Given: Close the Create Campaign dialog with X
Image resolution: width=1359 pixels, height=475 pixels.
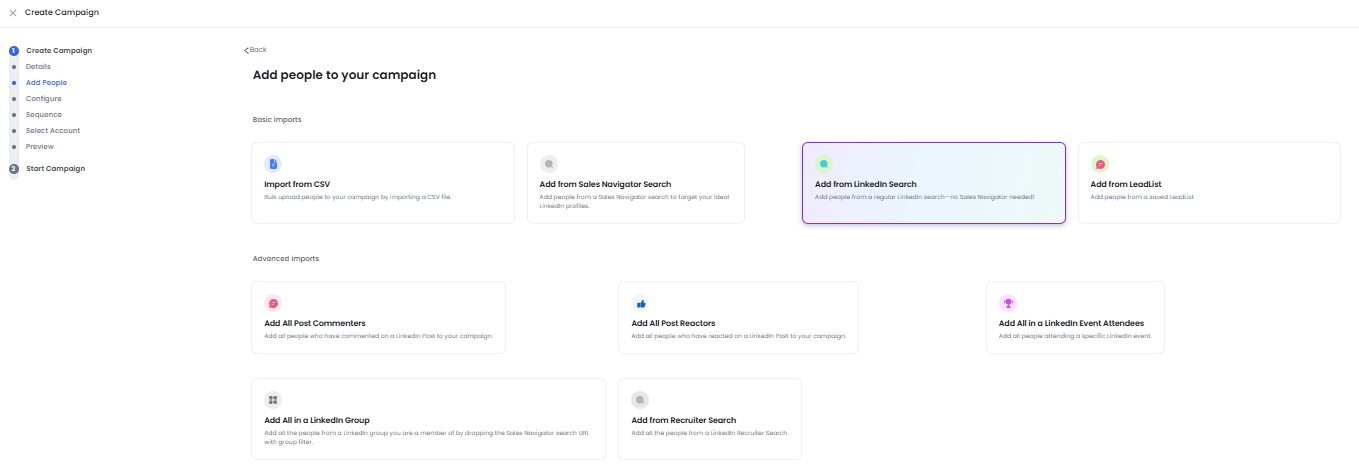Looking at the screenshot, I should [x=13, y=12].
